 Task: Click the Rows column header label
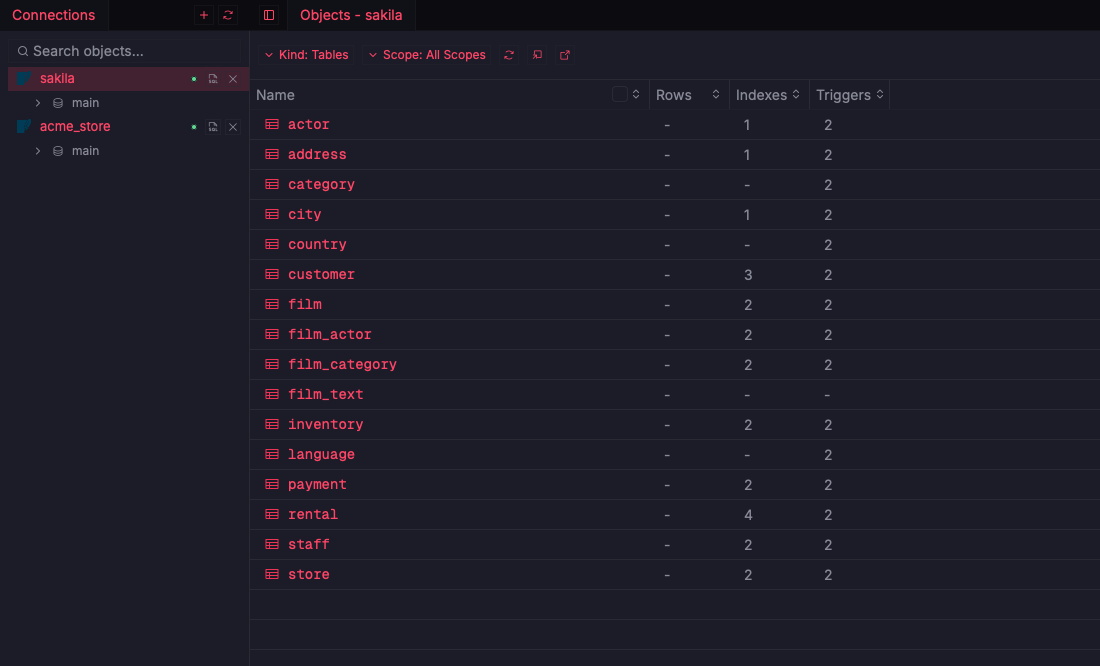673,95
